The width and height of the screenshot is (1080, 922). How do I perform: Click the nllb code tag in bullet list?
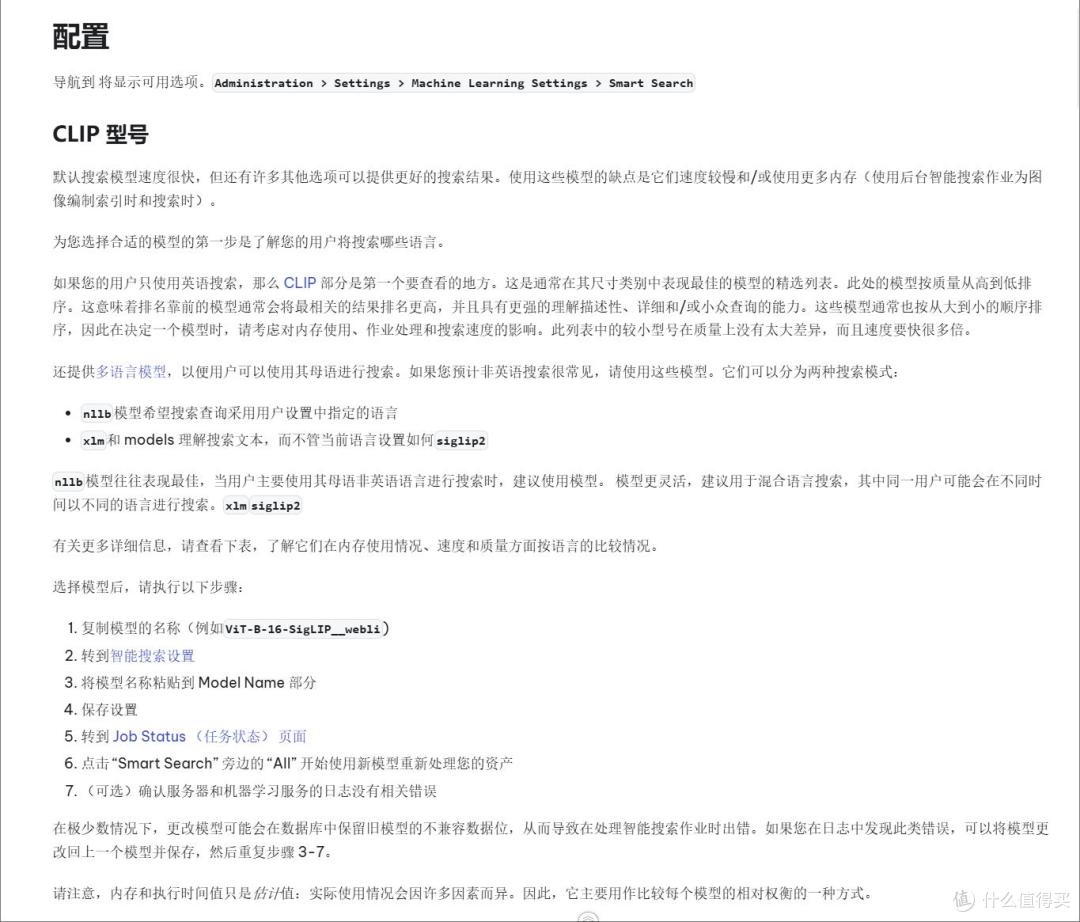[x=96, y=413]
